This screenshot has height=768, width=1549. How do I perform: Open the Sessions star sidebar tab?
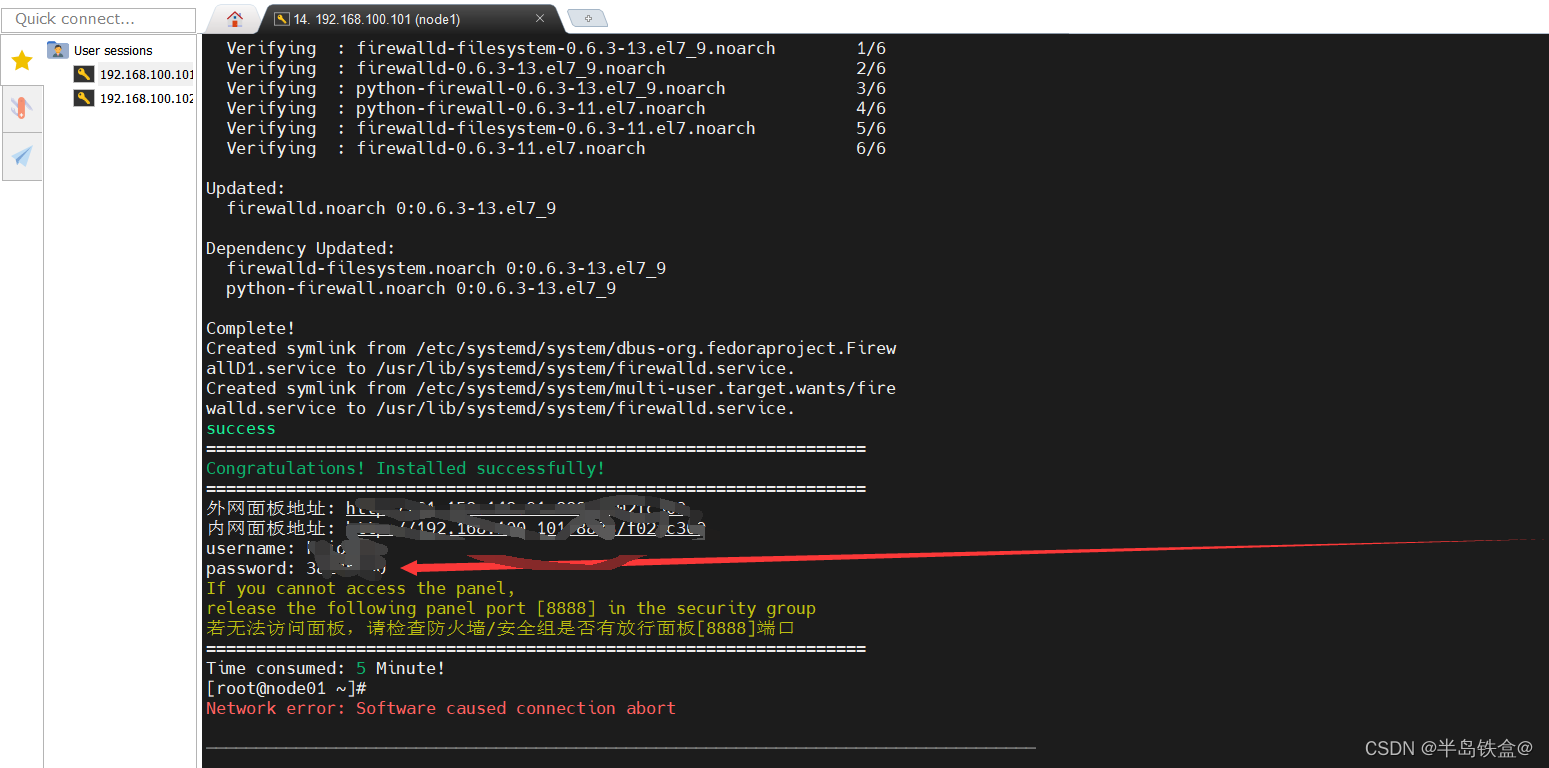pos(22,61)
